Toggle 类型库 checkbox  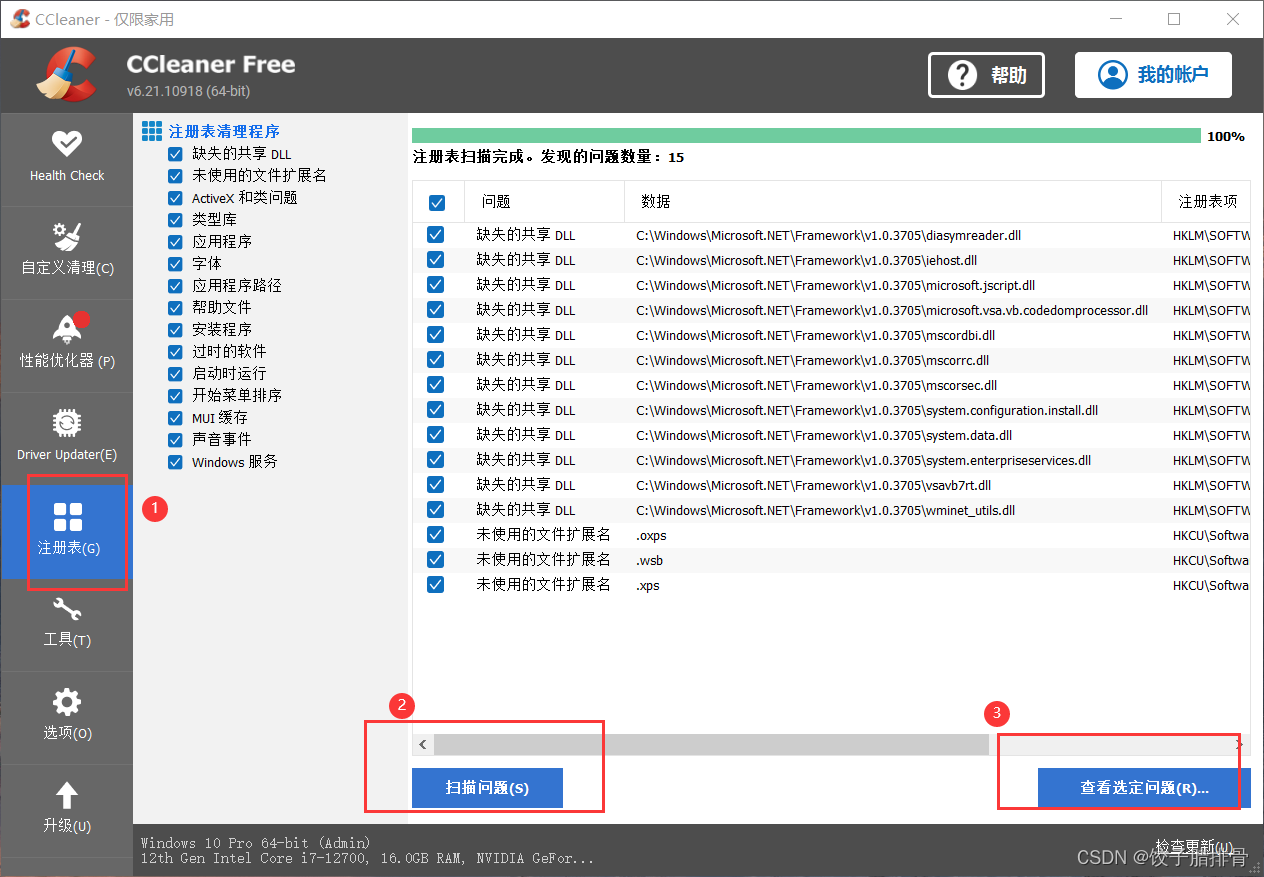(175, 220)
